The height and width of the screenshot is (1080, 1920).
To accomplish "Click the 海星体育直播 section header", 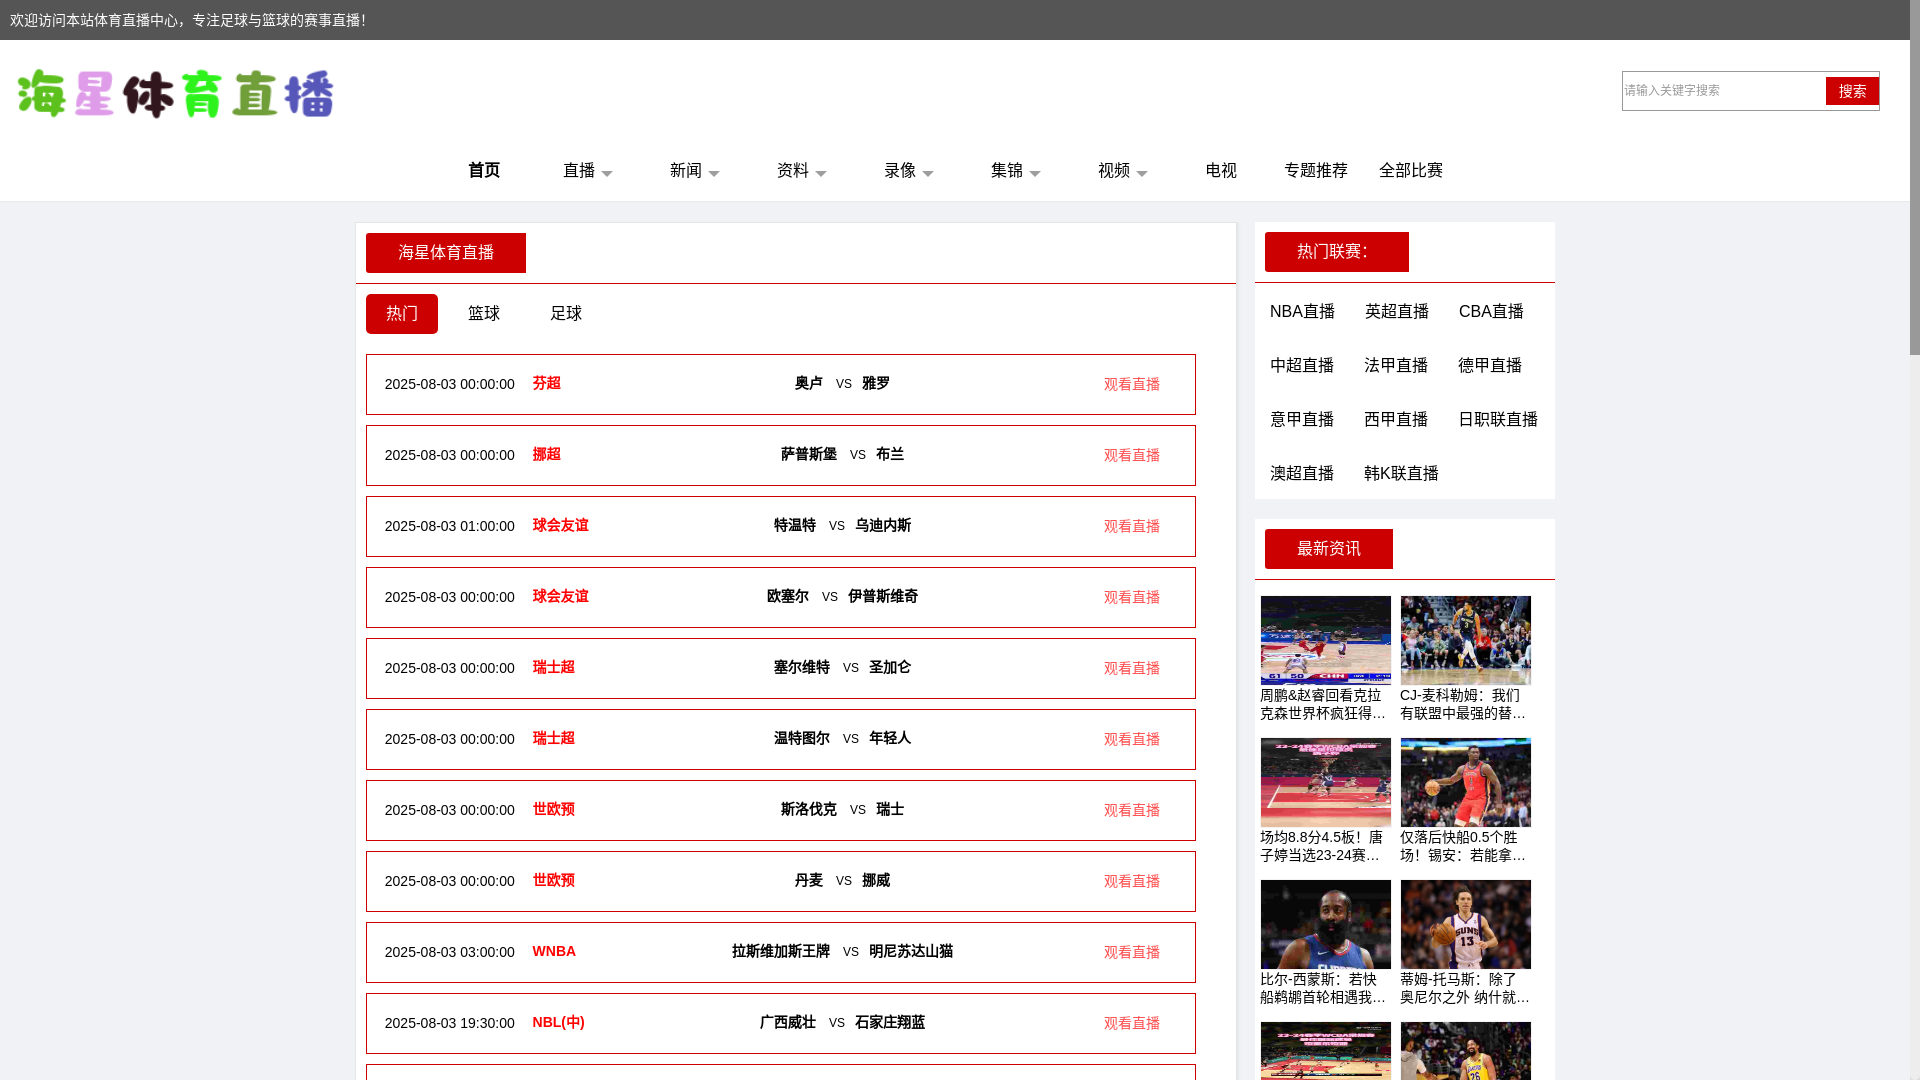I will tap(446, 253).
